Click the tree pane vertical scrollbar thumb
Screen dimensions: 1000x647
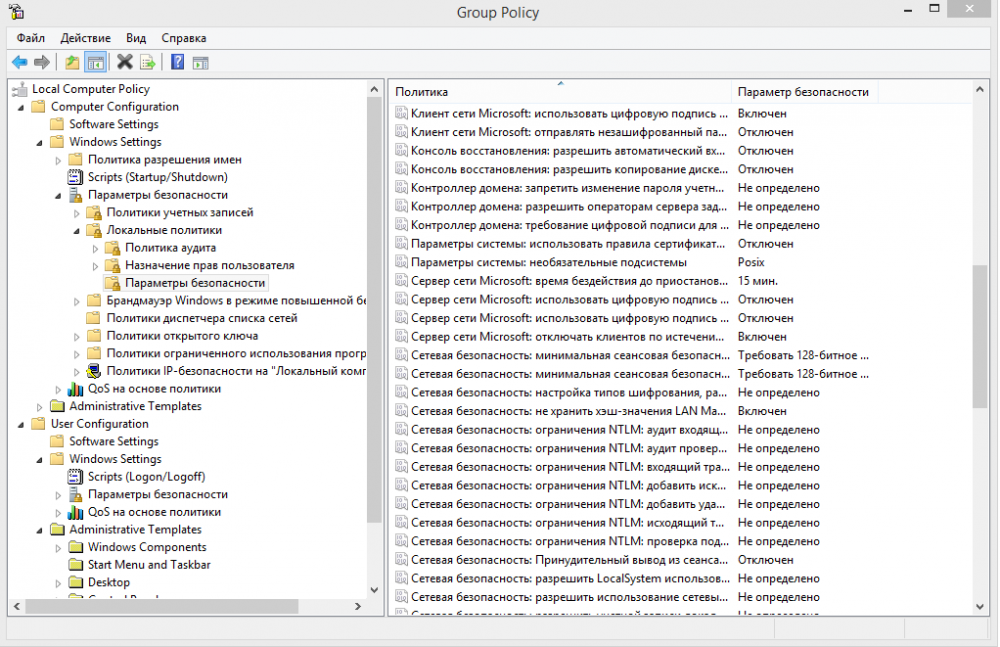point(374,309)
